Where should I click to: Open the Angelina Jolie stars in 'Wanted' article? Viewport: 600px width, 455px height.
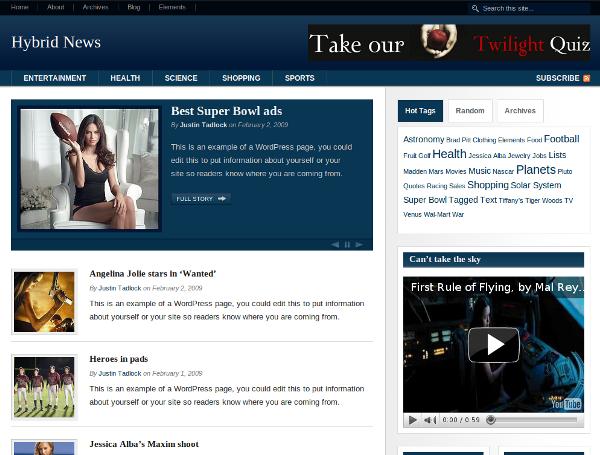click(153, 274)
